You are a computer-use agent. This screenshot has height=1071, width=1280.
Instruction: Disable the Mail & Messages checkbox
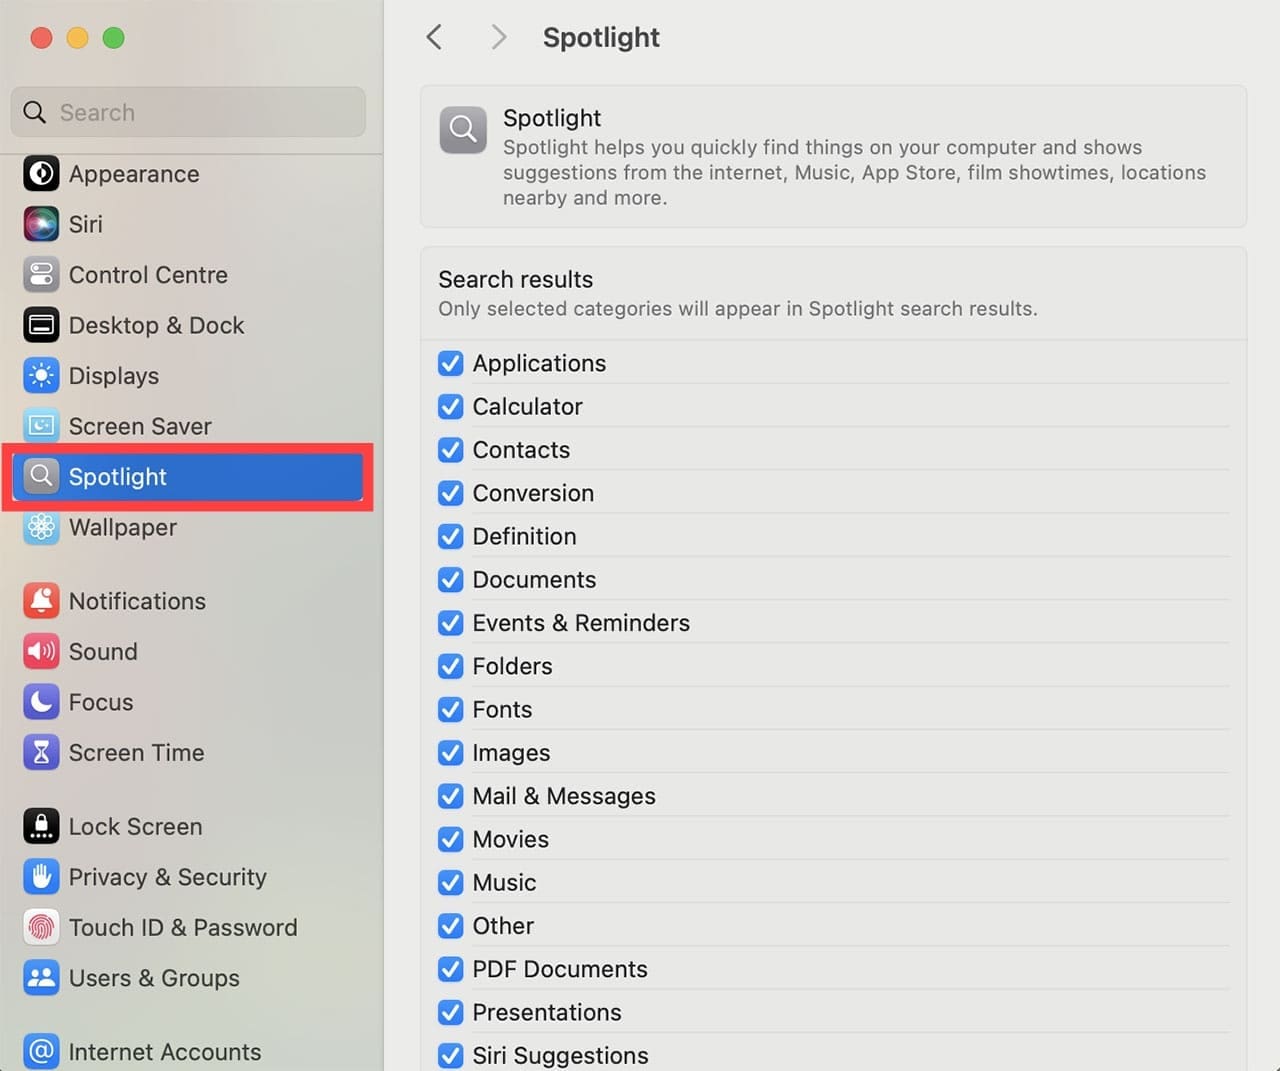point(451,796)
